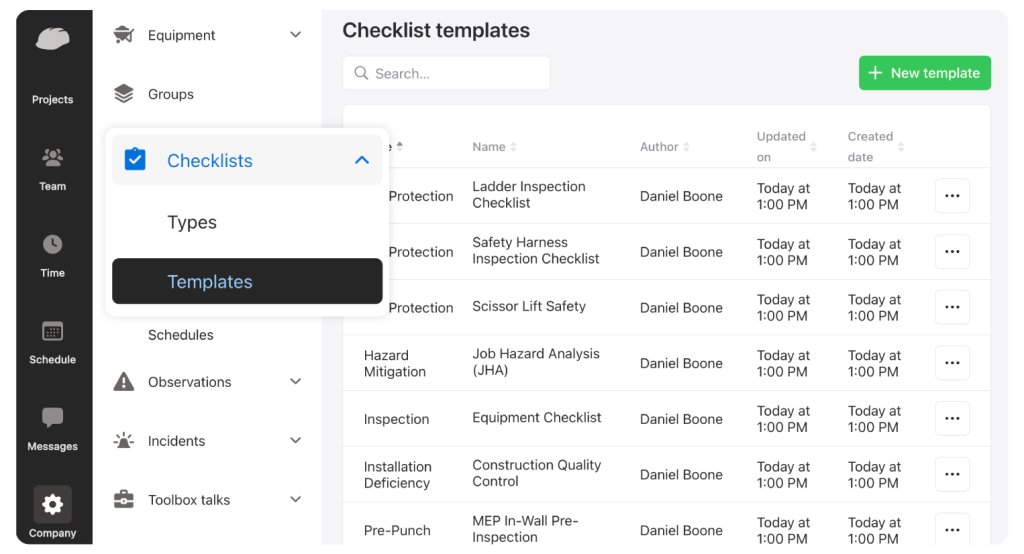Click the New template button
This screenshot has height=554, width=1024.
[924, 73]
